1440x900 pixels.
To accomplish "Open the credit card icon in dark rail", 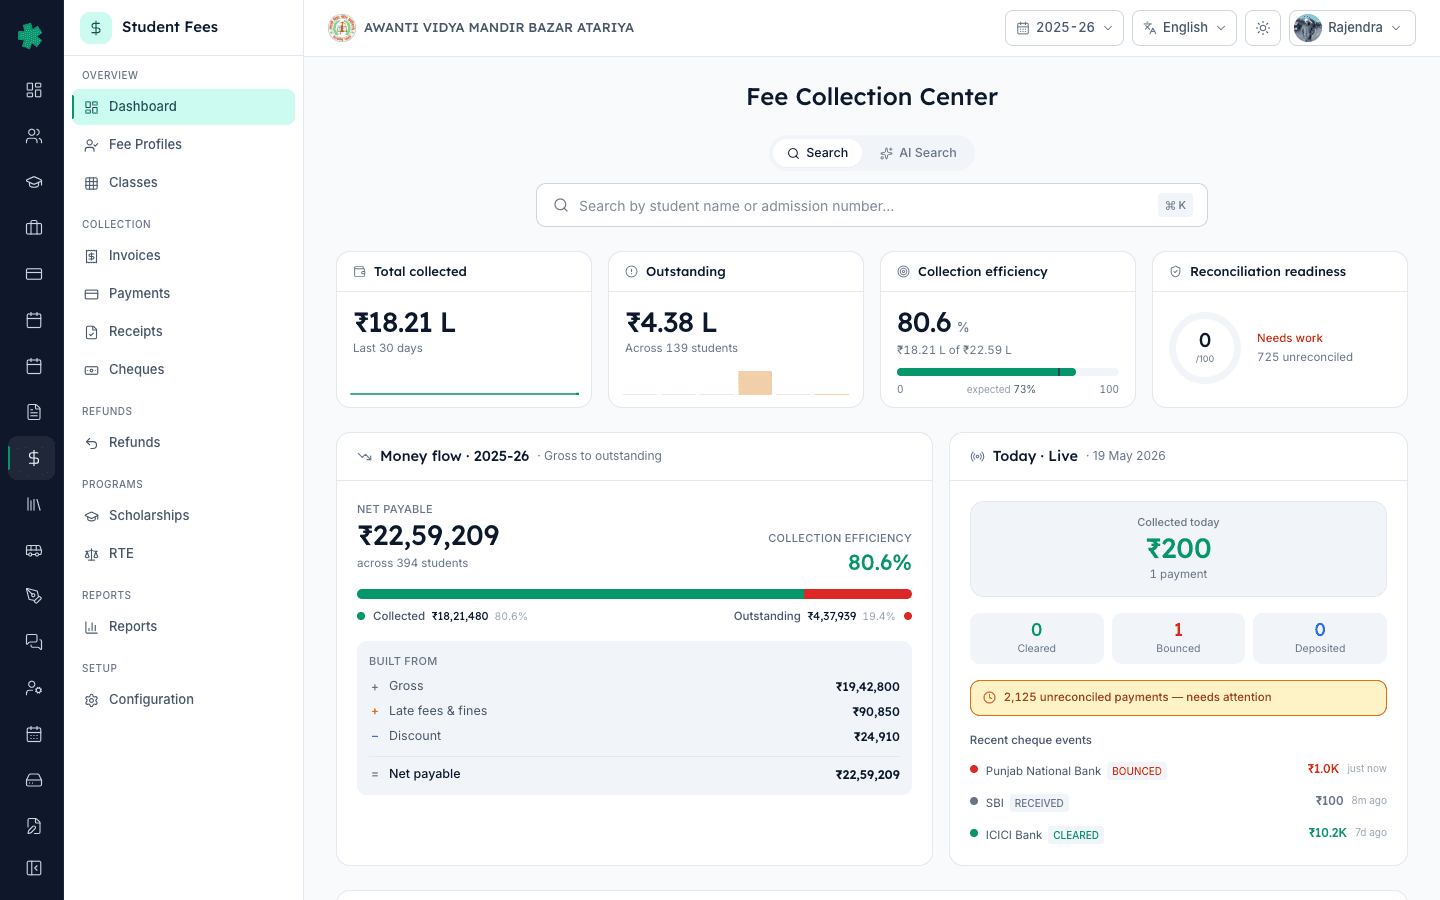I will [34, 274].
